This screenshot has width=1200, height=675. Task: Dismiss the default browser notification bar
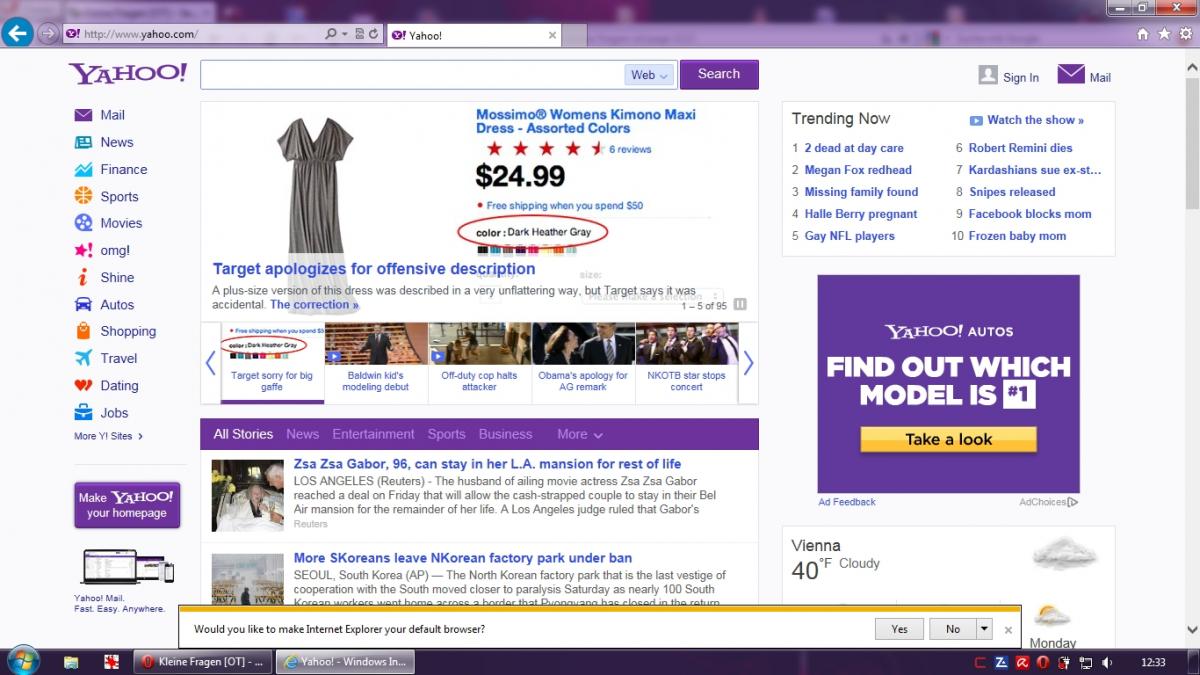(x=1008, y=630)
